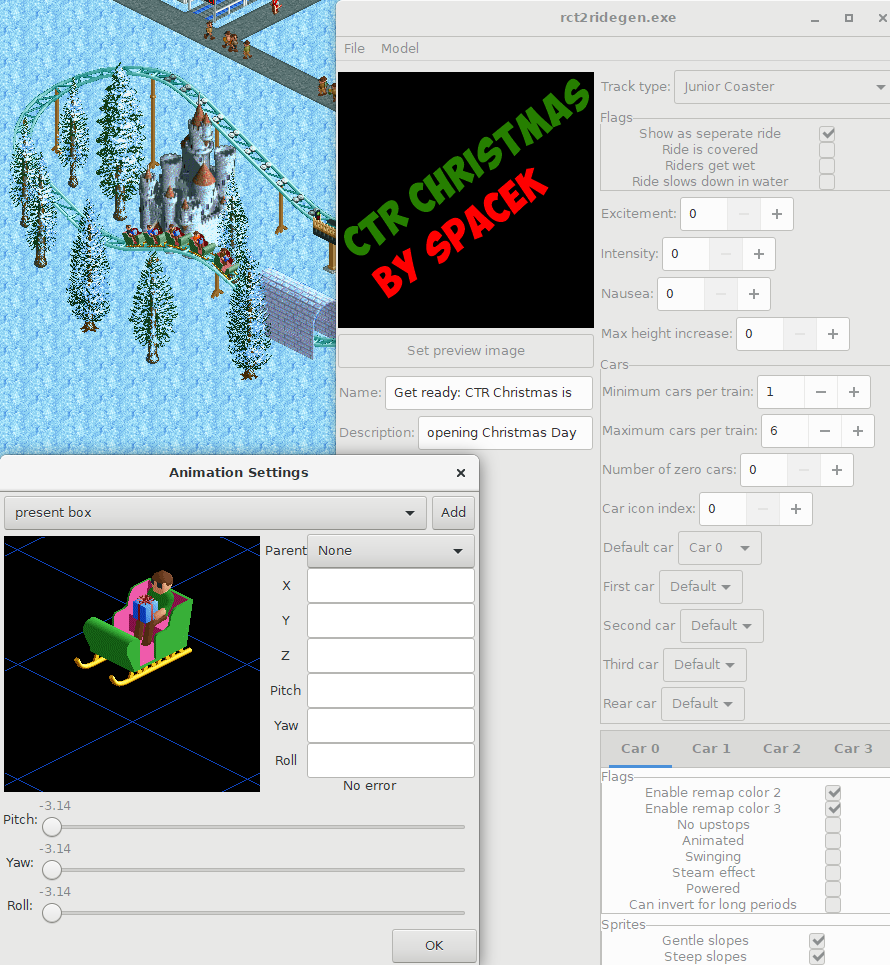
Task: Click the Description input field
Action: pyautogui.click(x=505, y=433)
